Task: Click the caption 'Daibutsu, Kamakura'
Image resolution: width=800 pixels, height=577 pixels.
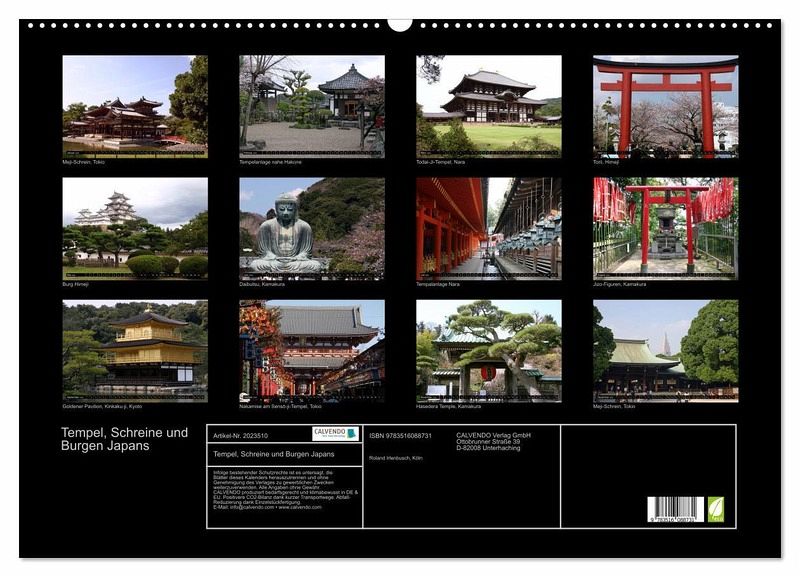Action: coord(262,284)
